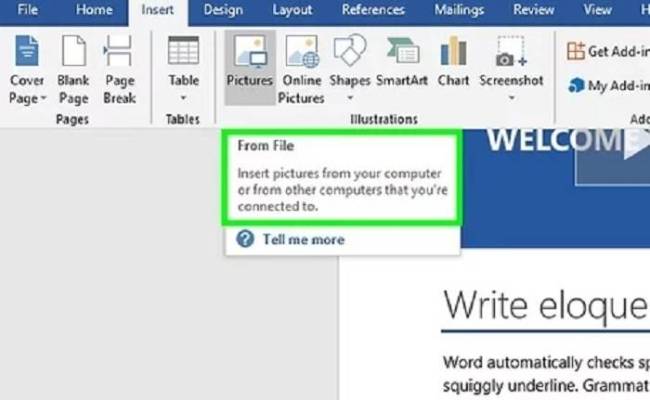
Task: Insert a Cover Page
Action: 27,69
